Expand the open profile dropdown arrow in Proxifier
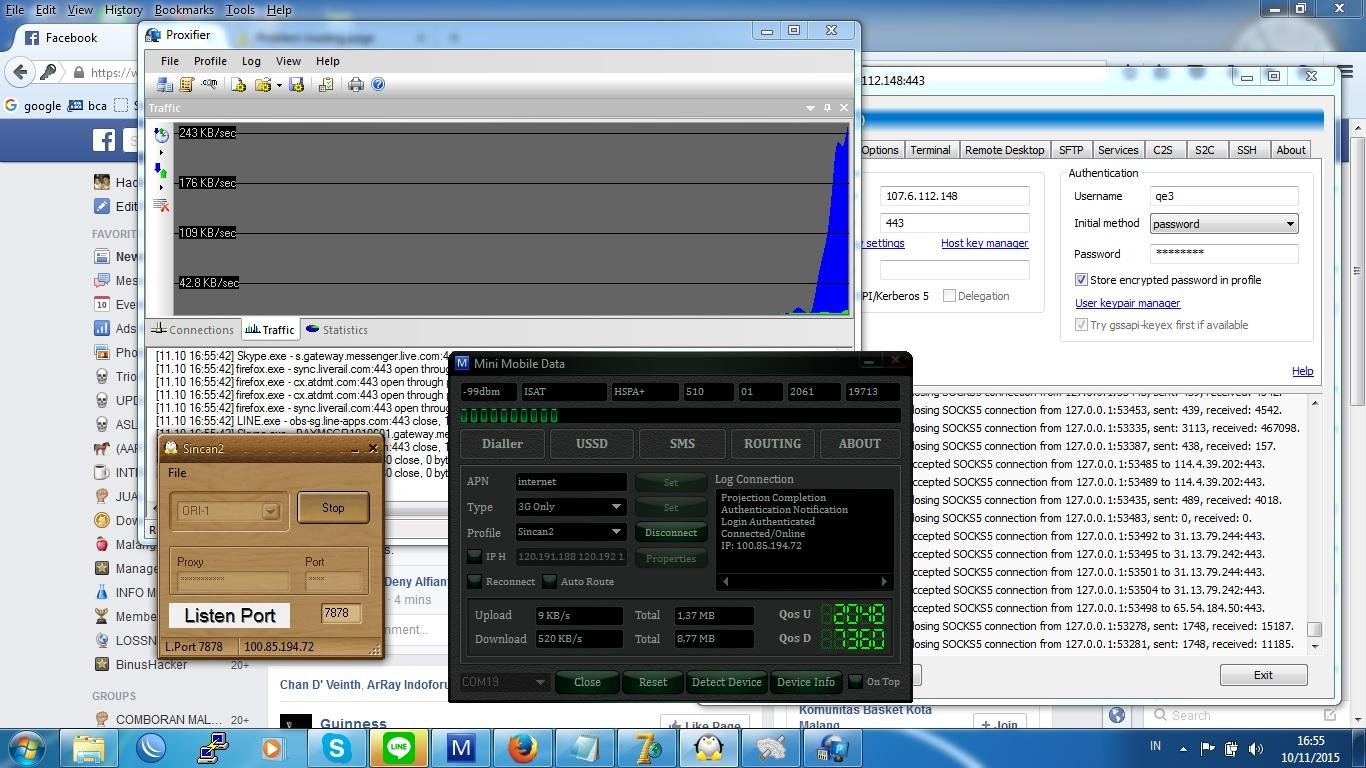Screen dimensions: 1366x768 tap(278, 85)
